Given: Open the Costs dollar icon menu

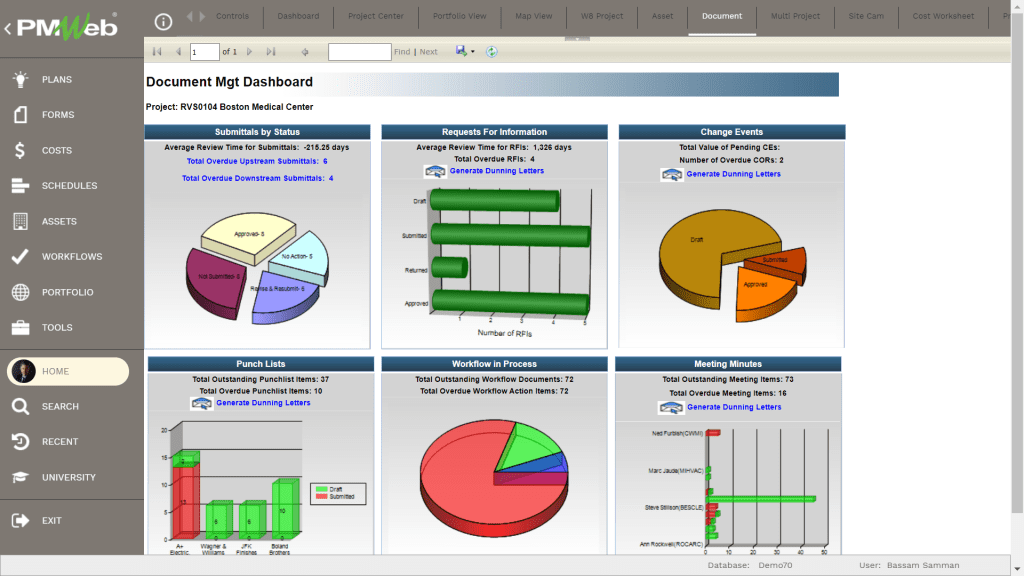Looking at the screenshot, I should tap(21, 151).
